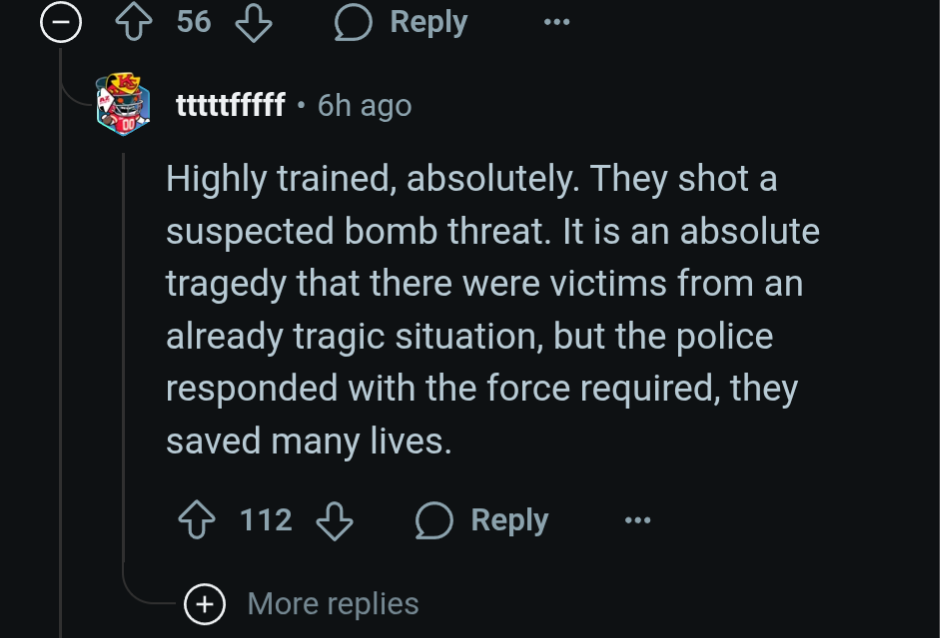Open the tttttfffff comment's three-dot menu
940x638 pixels.
tap(637, 520)
